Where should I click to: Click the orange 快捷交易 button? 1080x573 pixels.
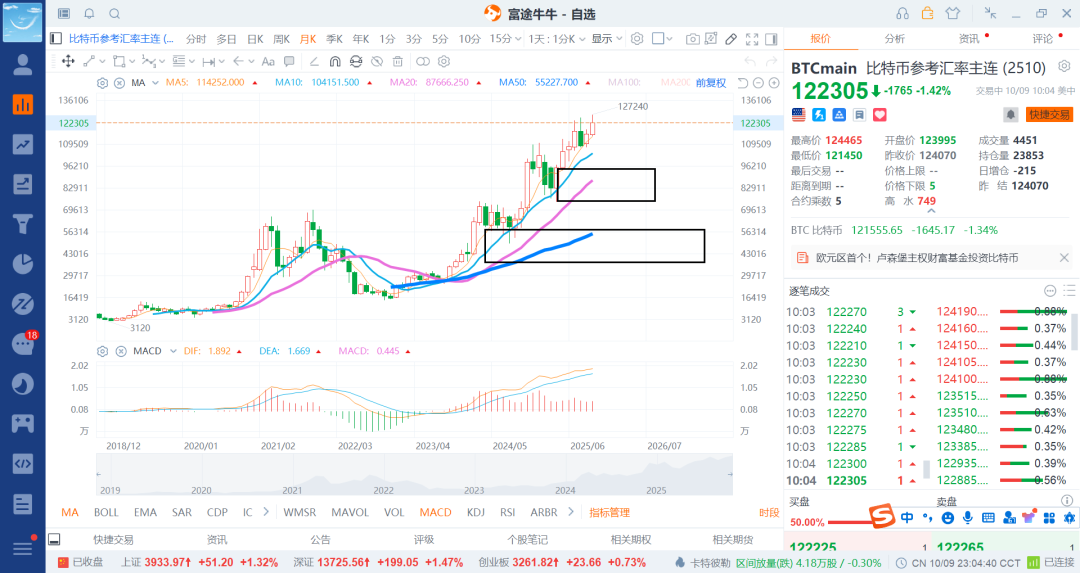(1049, 115)
